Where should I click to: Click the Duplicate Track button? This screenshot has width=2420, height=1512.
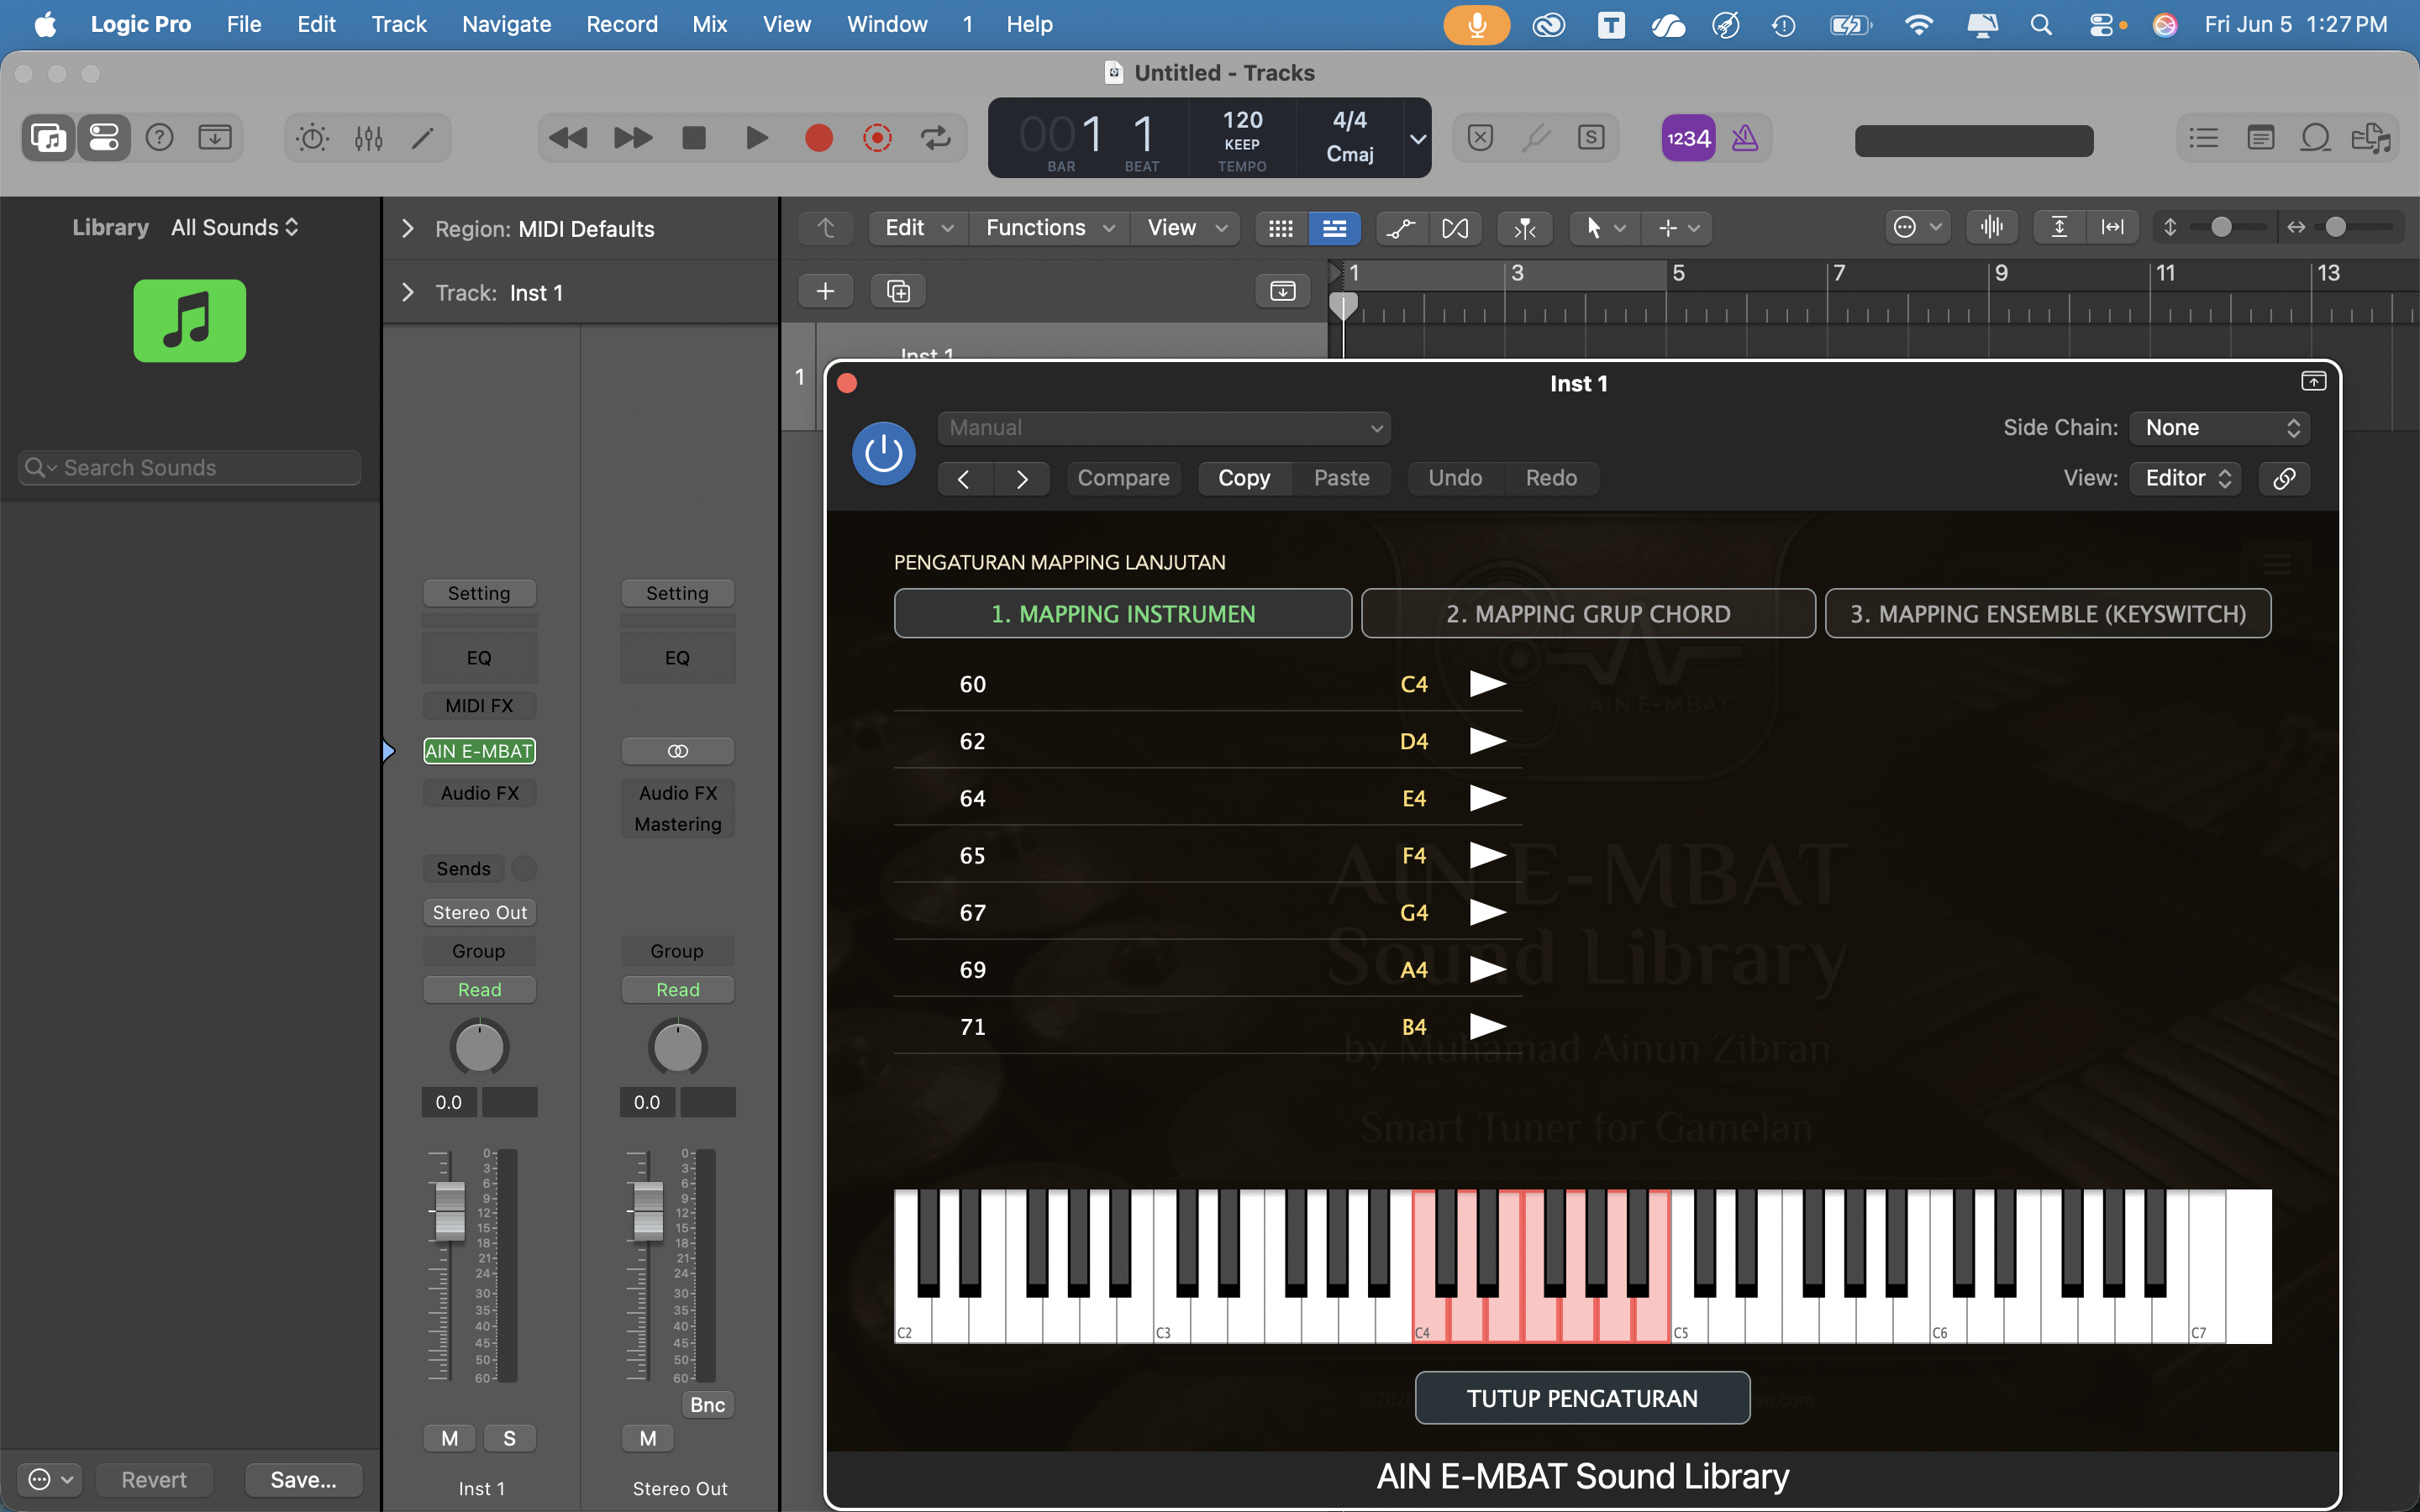click(x=898, y=291)
